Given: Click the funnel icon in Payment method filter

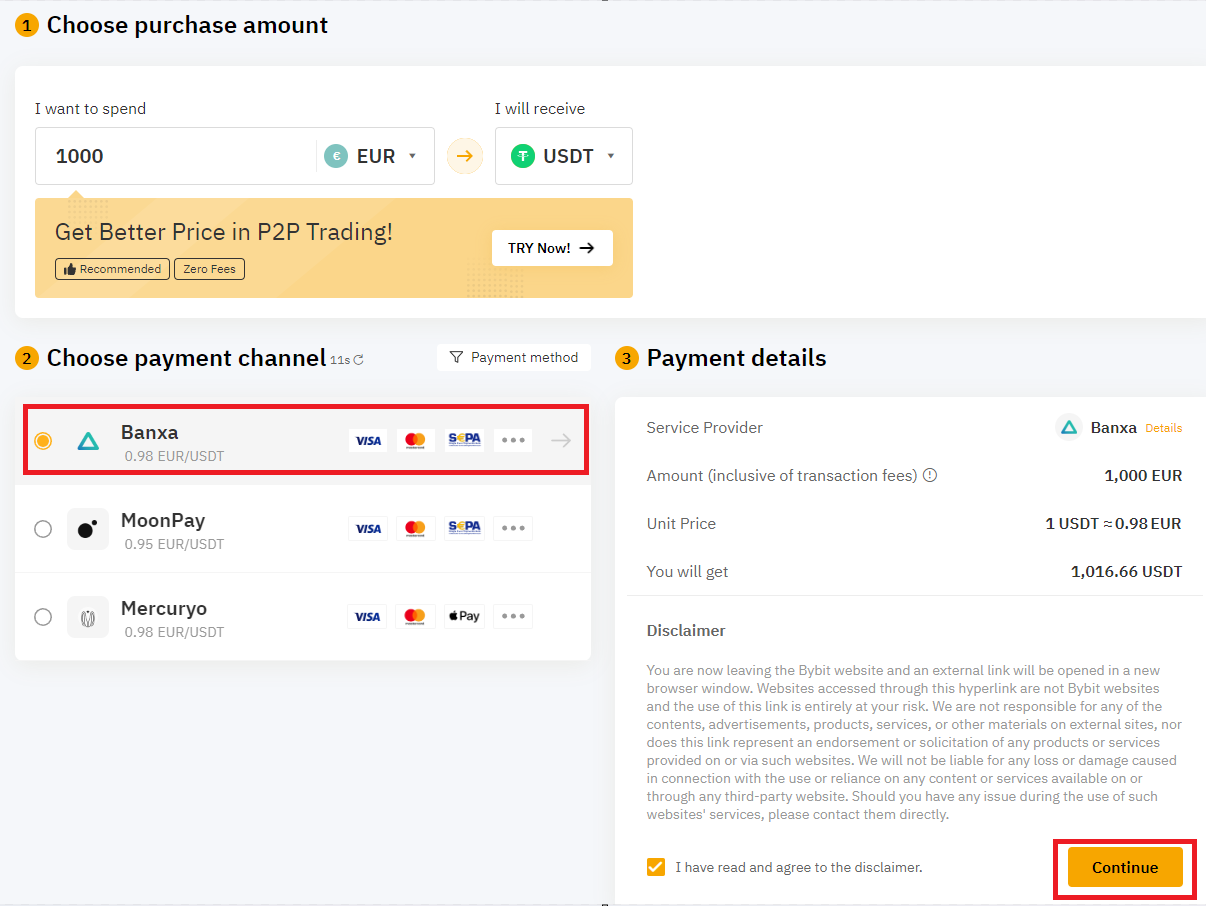Looking at the screenshot, I should click(x=456, y=357).
